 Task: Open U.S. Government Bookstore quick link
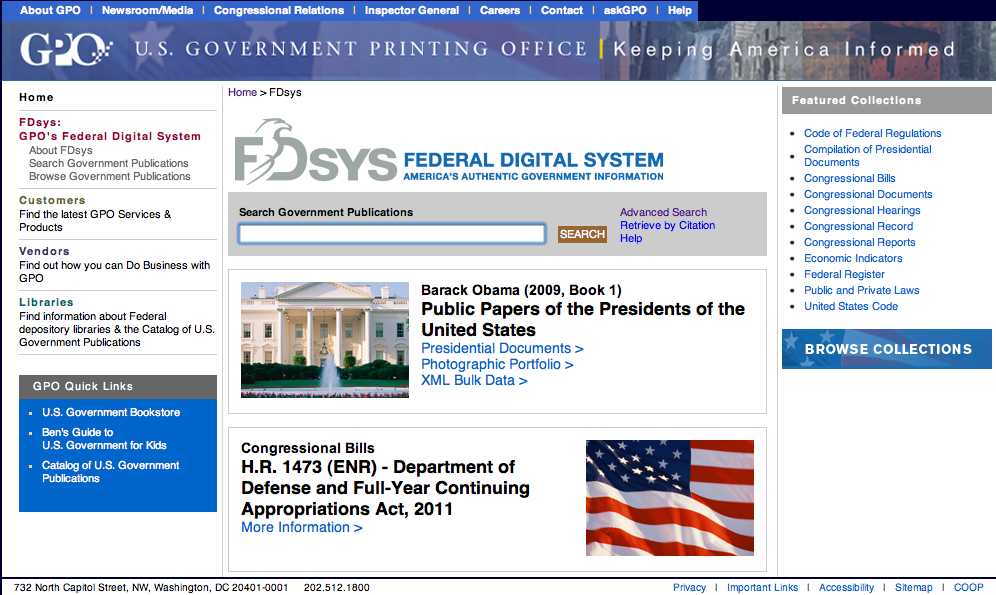111,412
